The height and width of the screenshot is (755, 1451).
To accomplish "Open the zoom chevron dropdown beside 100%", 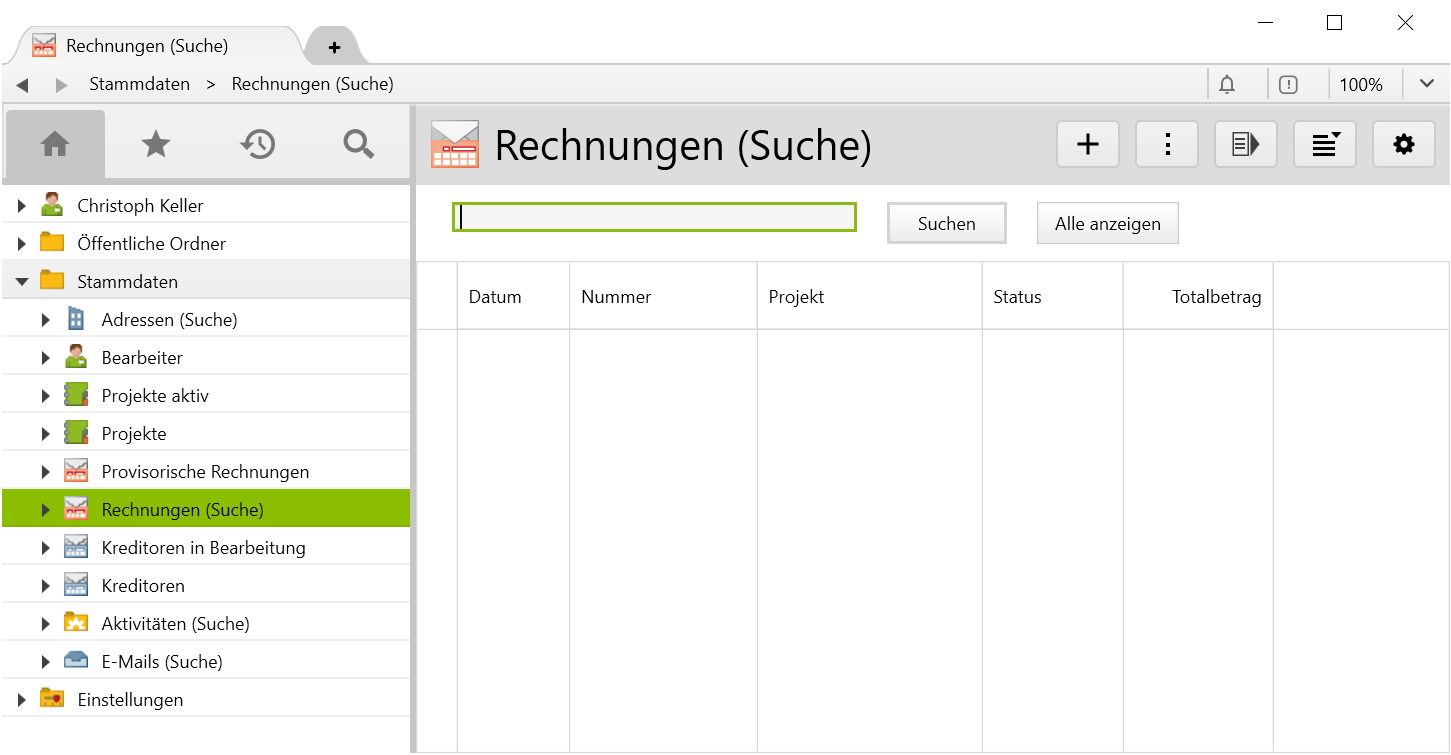I will [1426, 84].
